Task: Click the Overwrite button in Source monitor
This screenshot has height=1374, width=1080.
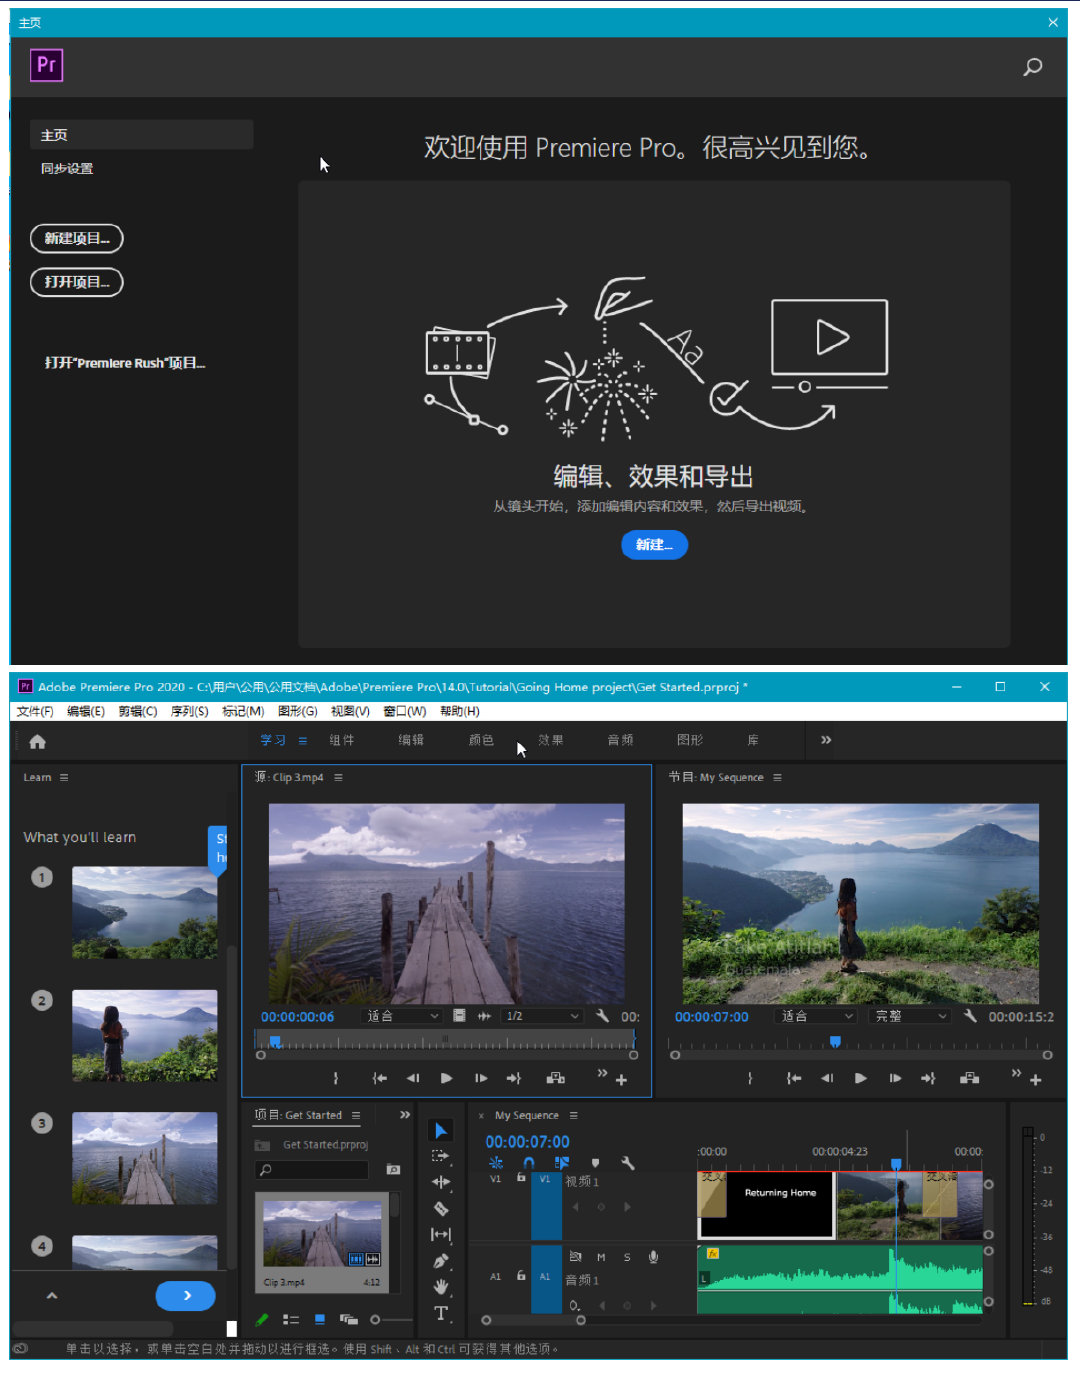Action: click(556, 1078)
